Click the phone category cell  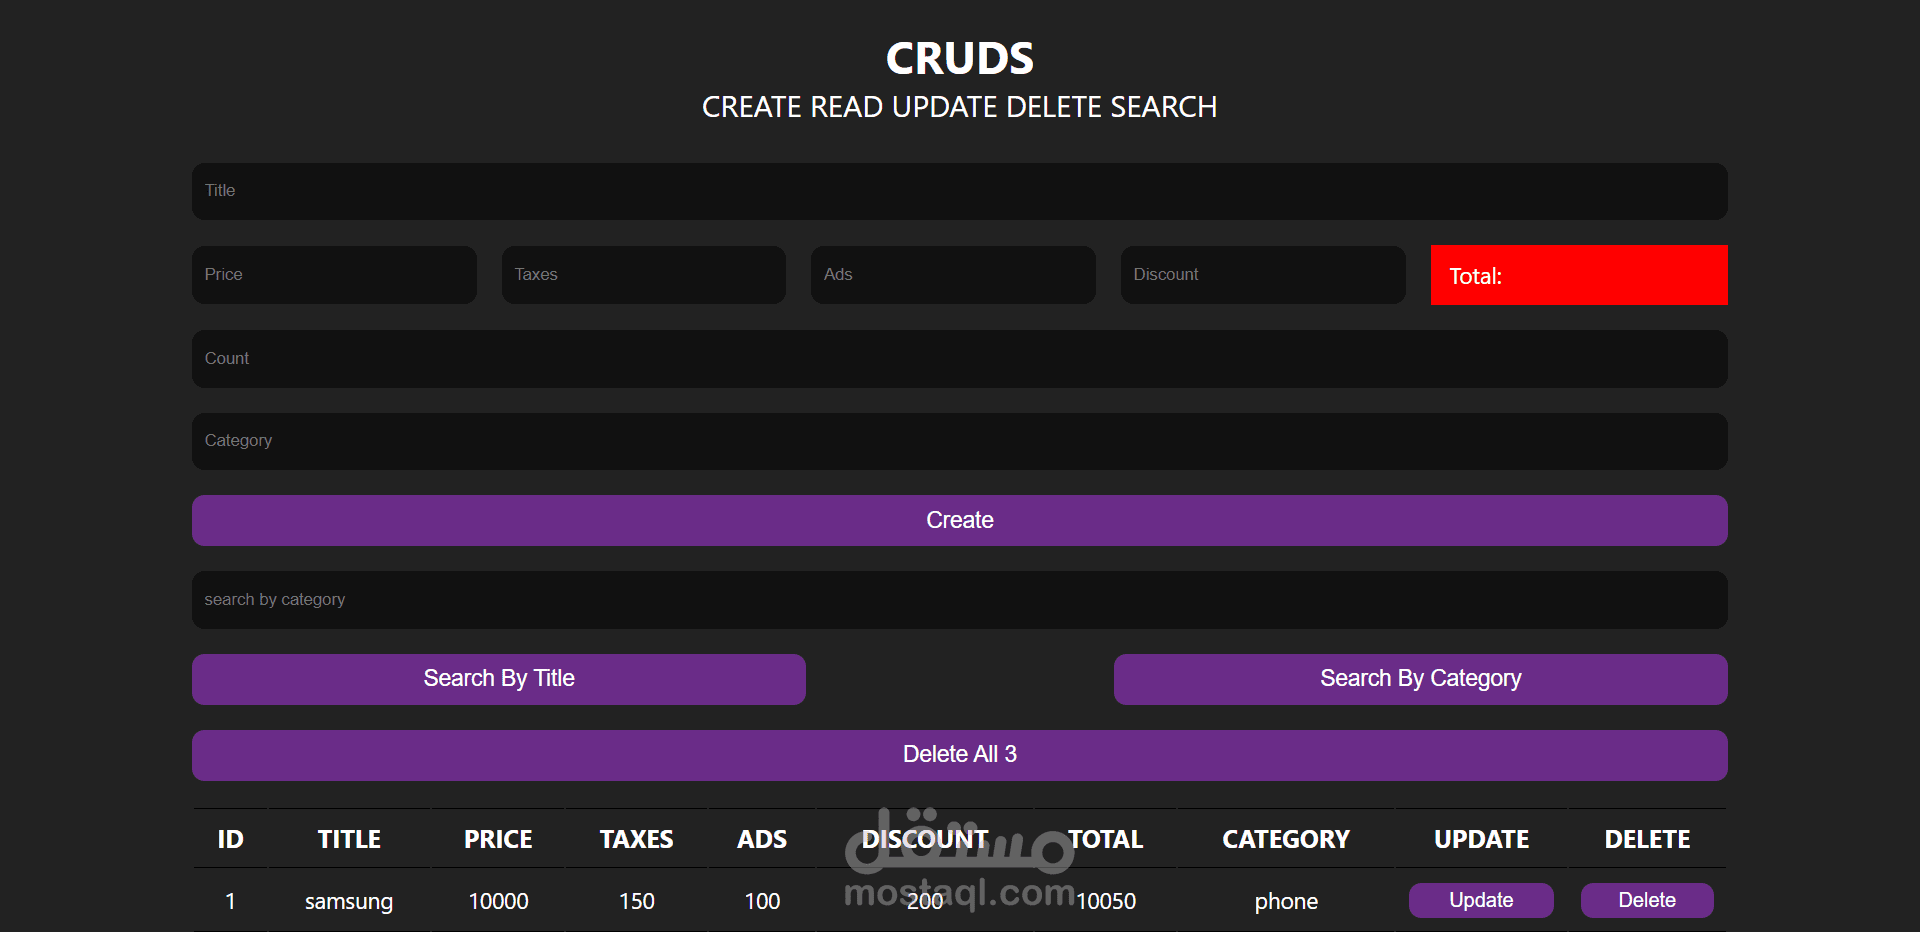click(1286, 900)
